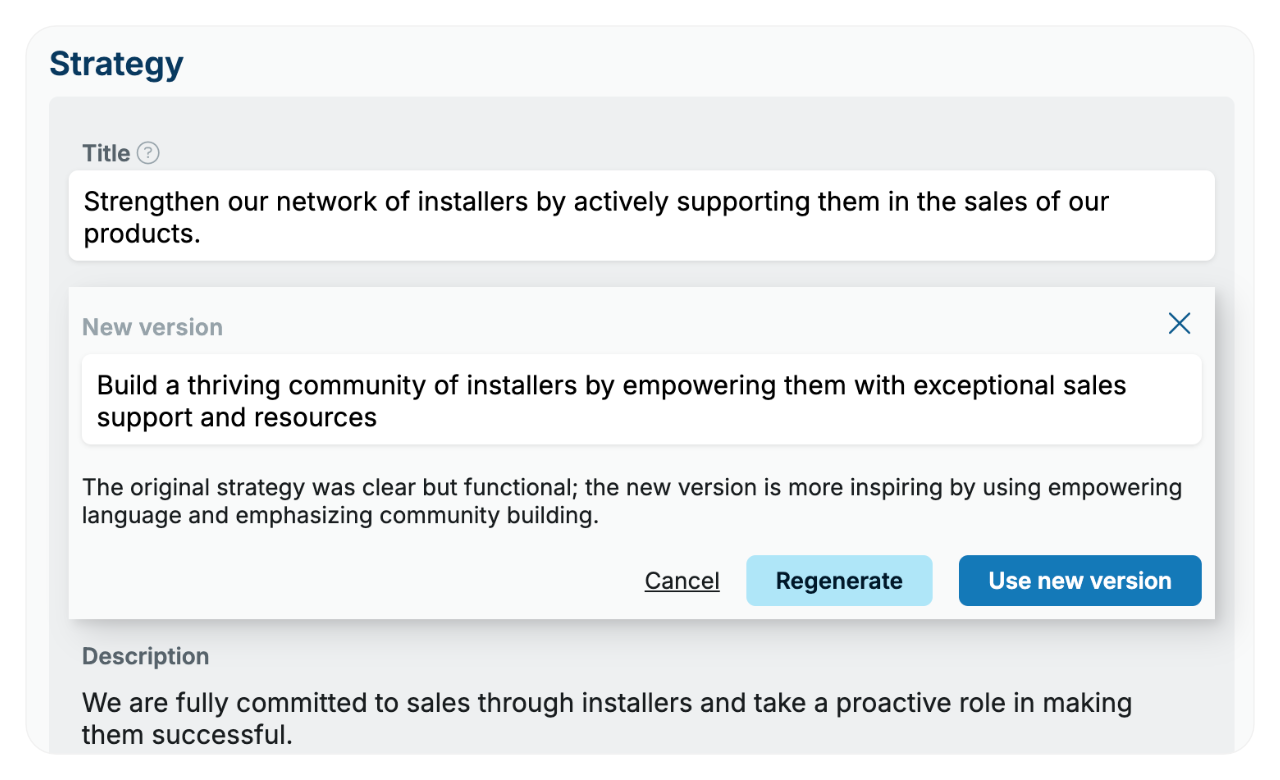
Task: Click the Title field label
Action: [x=106, y=153]
